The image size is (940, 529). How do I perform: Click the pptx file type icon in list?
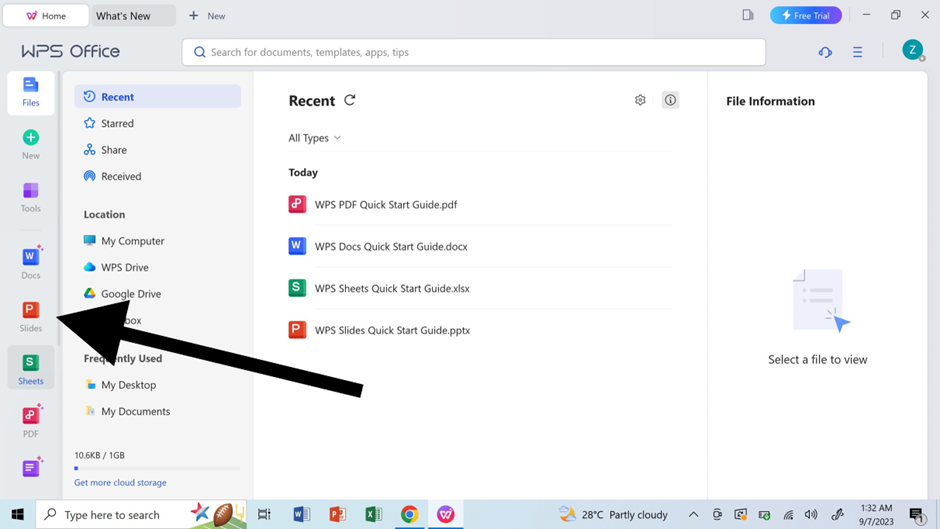click(x=297, y=330)
